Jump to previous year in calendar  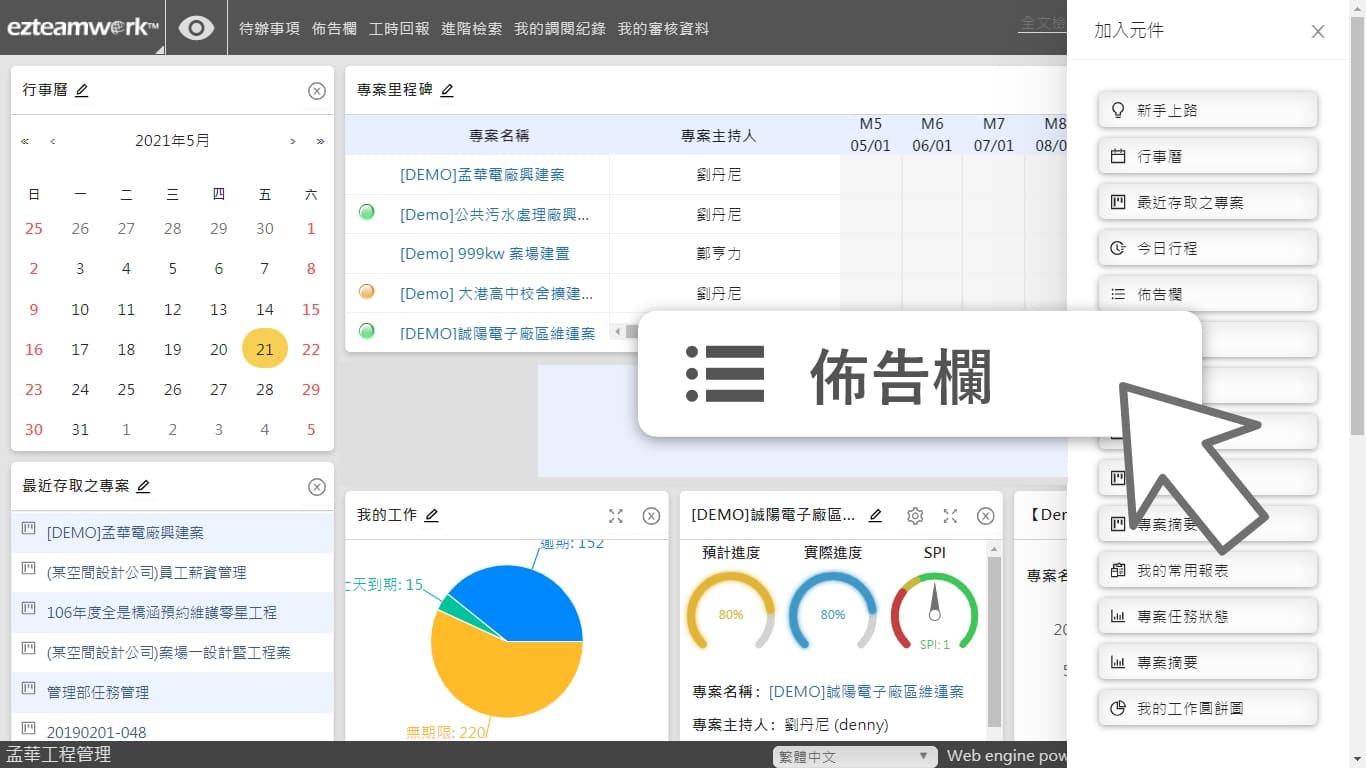(25, 142)
